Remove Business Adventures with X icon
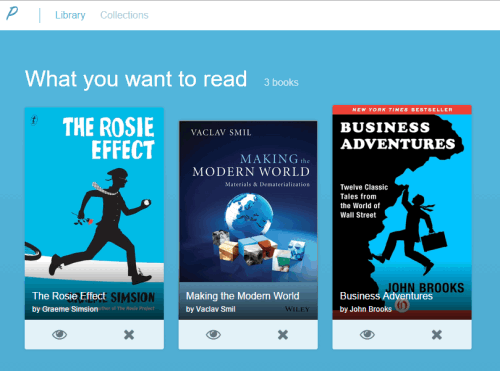 pyautogui.click(x=437, y=334)
